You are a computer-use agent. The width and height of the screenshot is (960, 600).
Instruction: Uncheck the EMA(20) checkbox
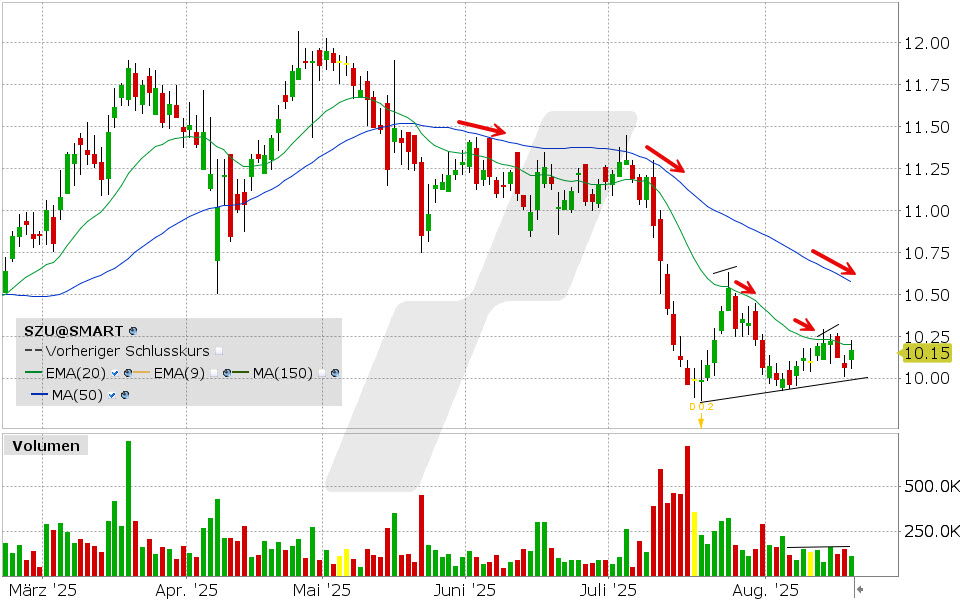115,373
